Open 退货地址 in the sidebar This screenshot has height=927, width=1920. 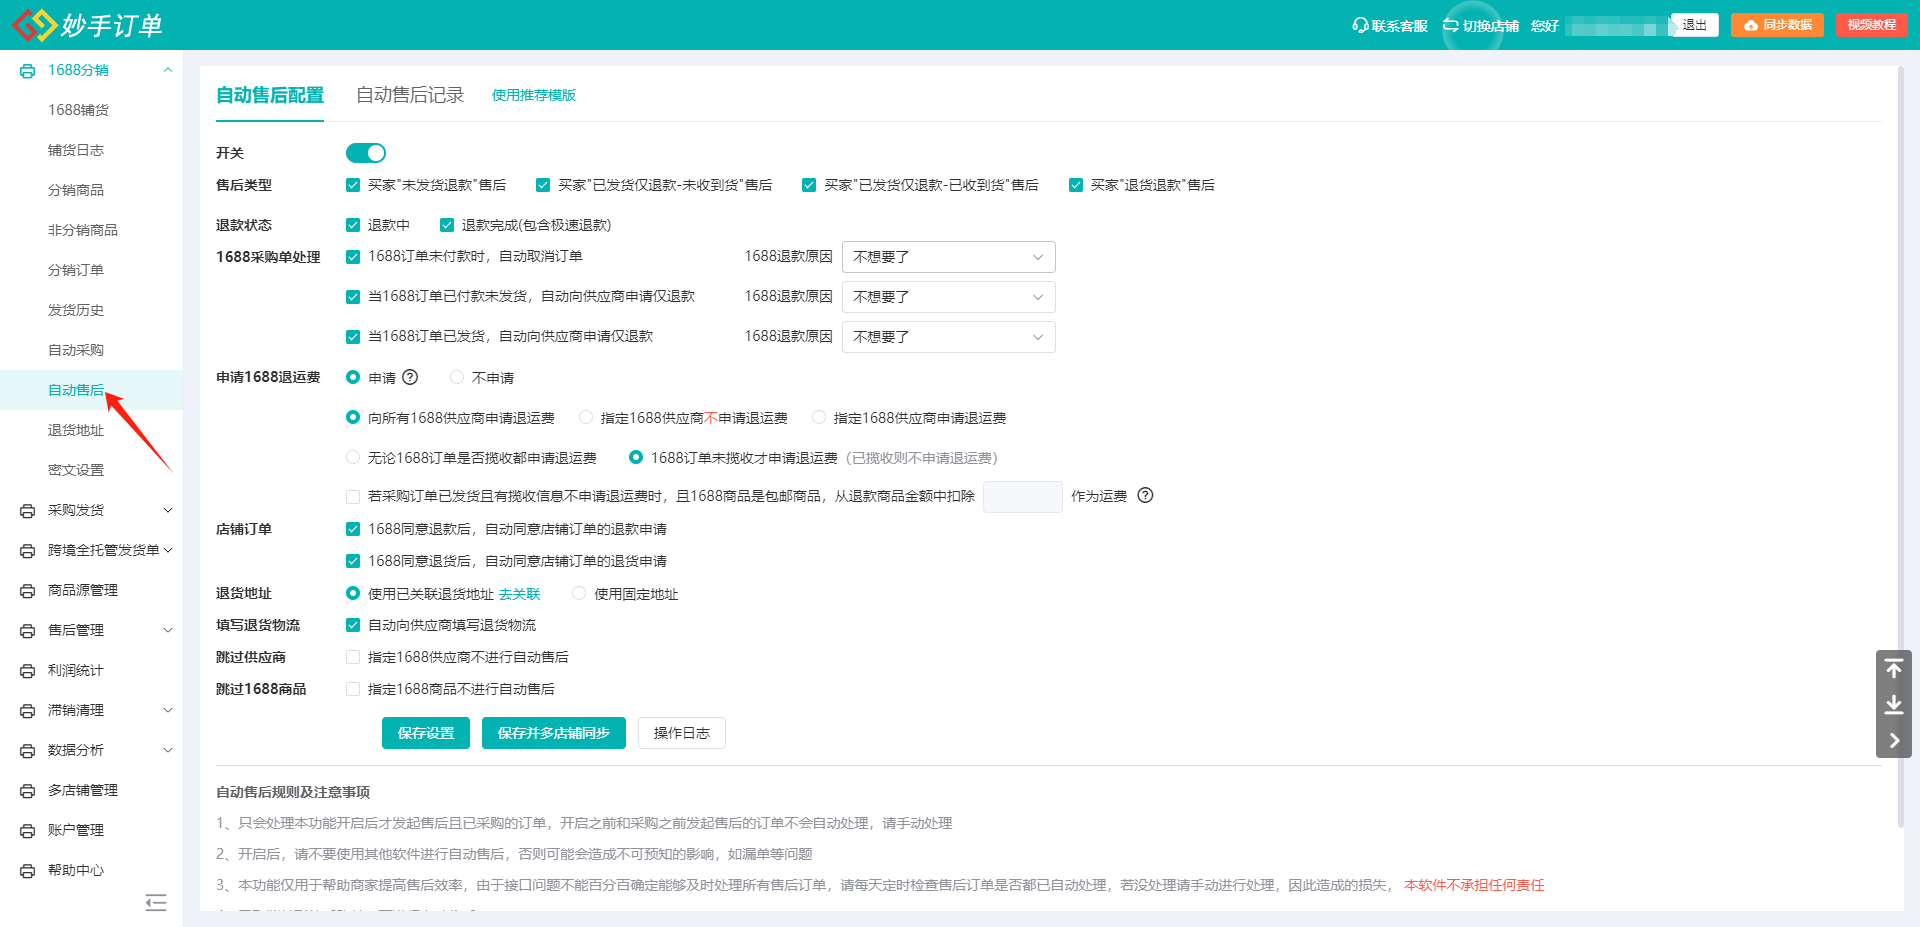76,430
